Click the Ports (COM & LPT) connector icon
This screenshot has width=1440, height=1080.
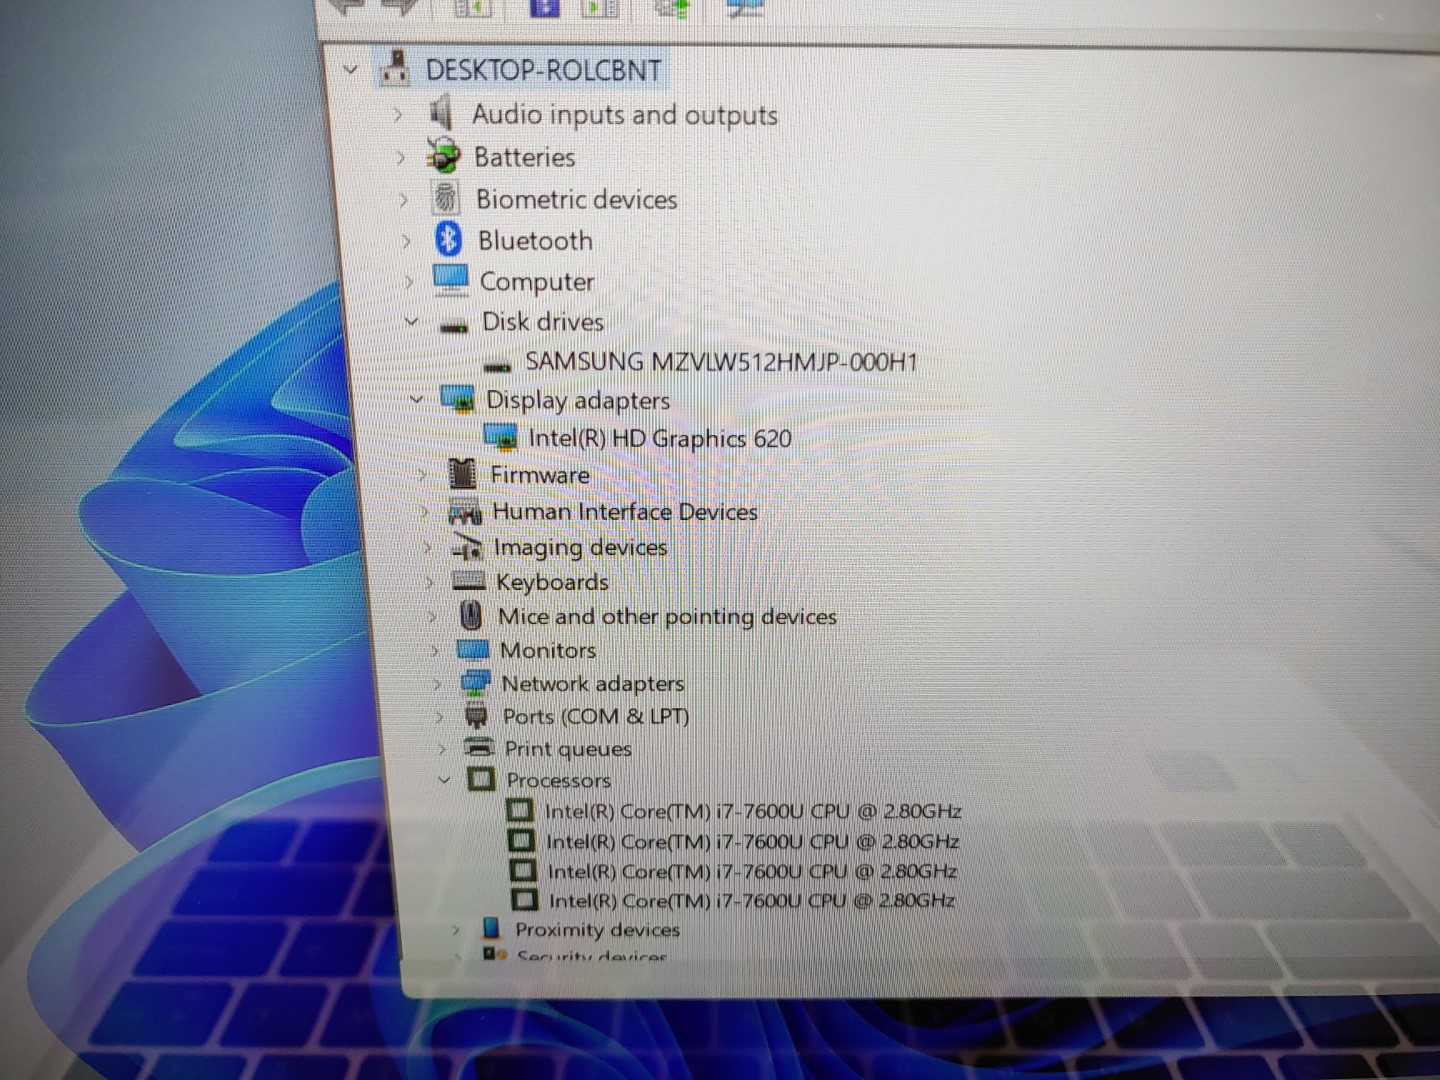476,715
